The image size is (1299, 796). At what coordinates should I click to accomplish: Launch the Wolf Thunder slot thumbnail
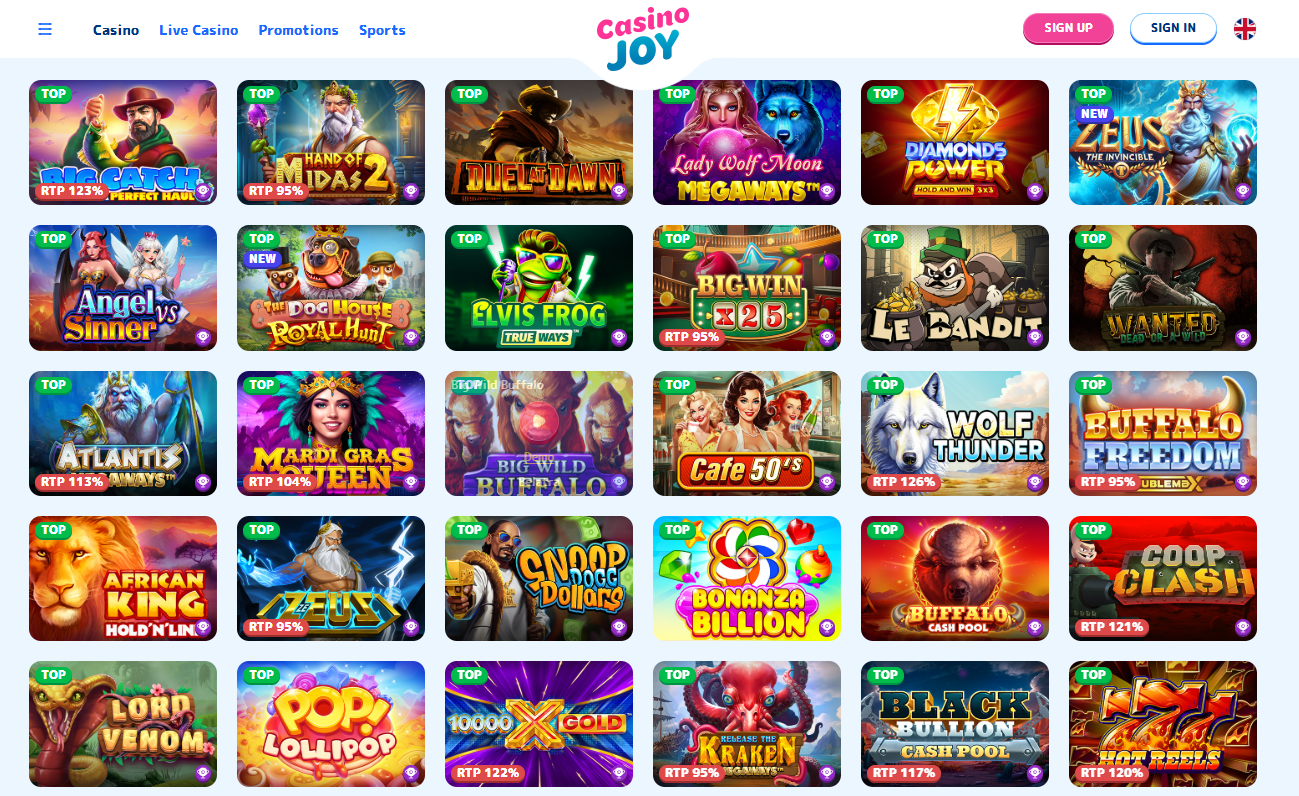(955, 433)
